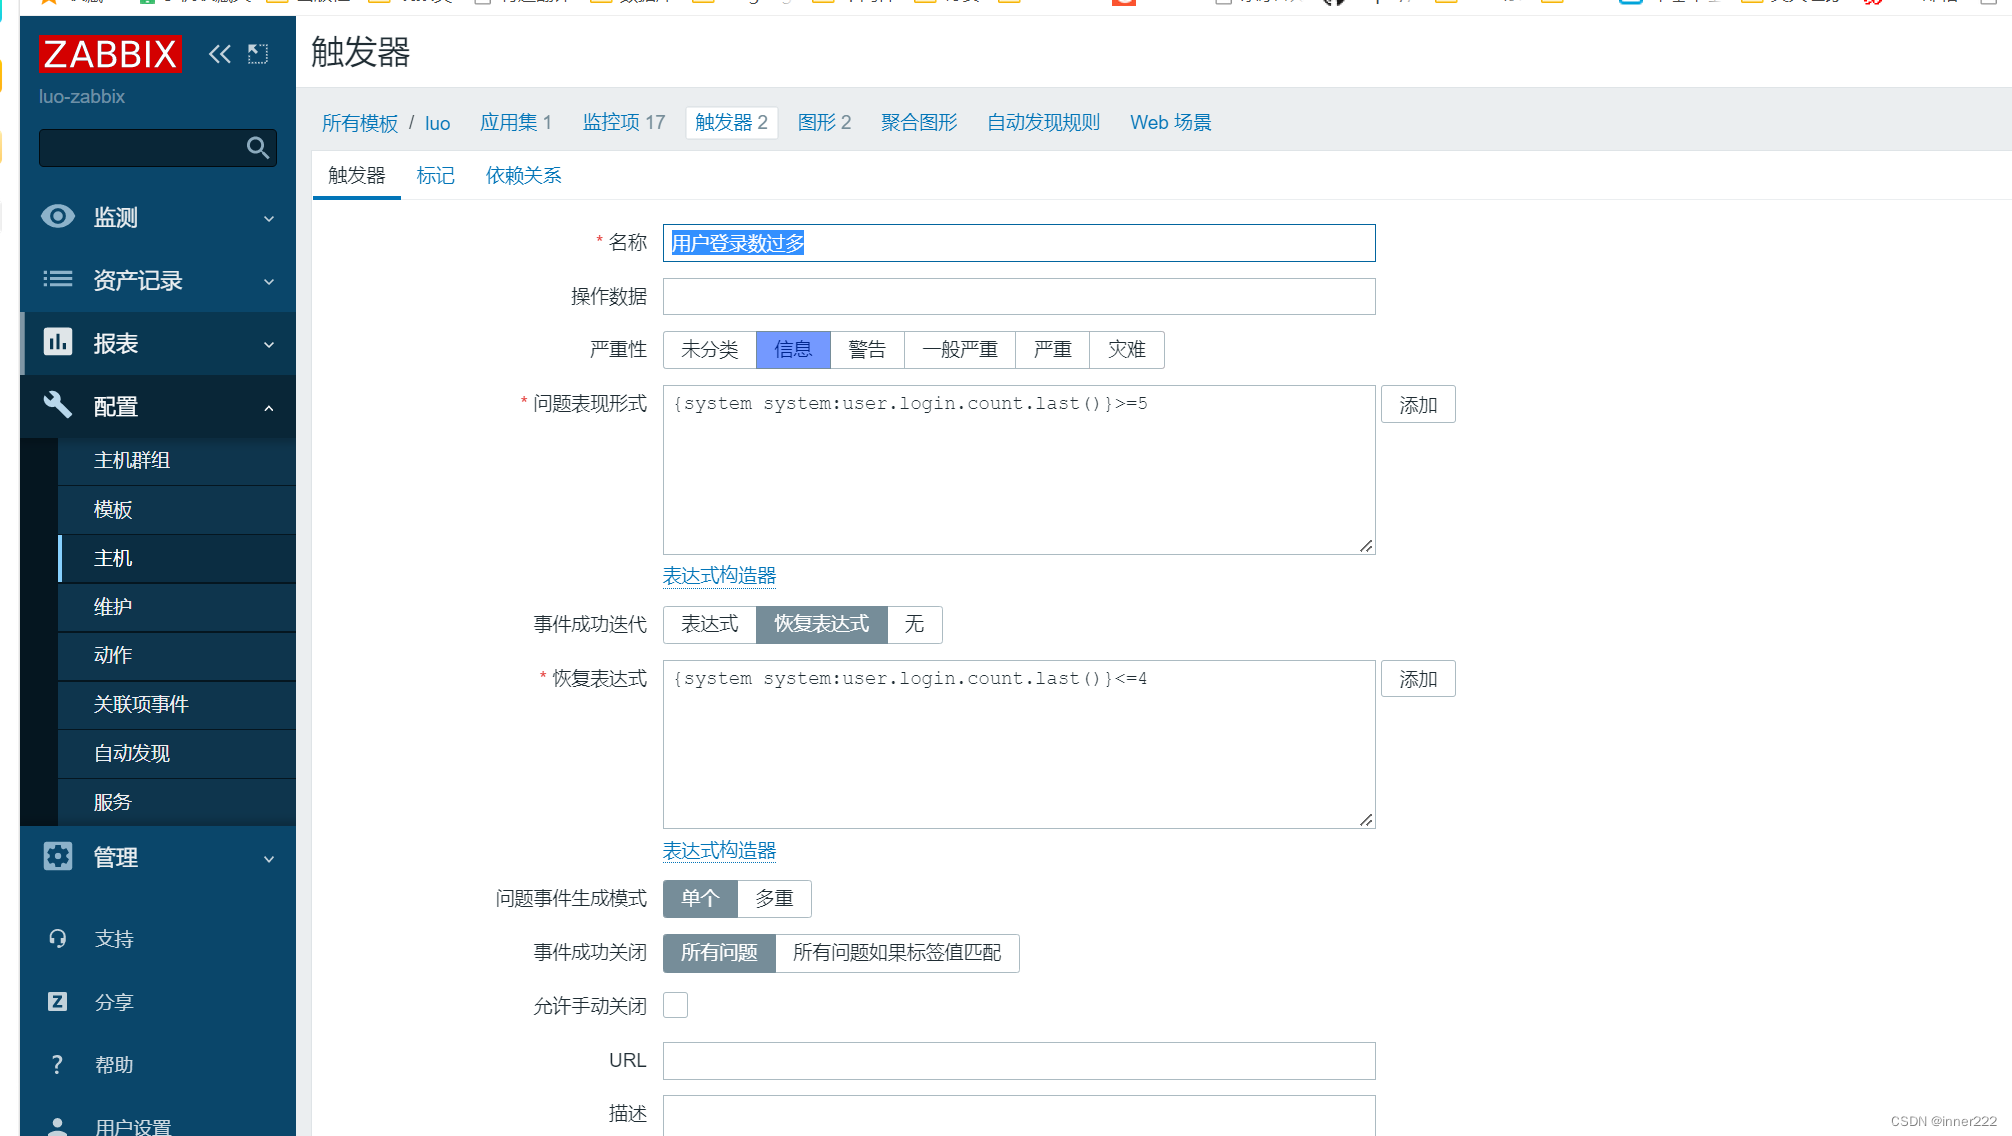Switch to the 触发器 form tab
Screen dimensions: 2012x1136
pyautogui.click(x=357, y=175)
